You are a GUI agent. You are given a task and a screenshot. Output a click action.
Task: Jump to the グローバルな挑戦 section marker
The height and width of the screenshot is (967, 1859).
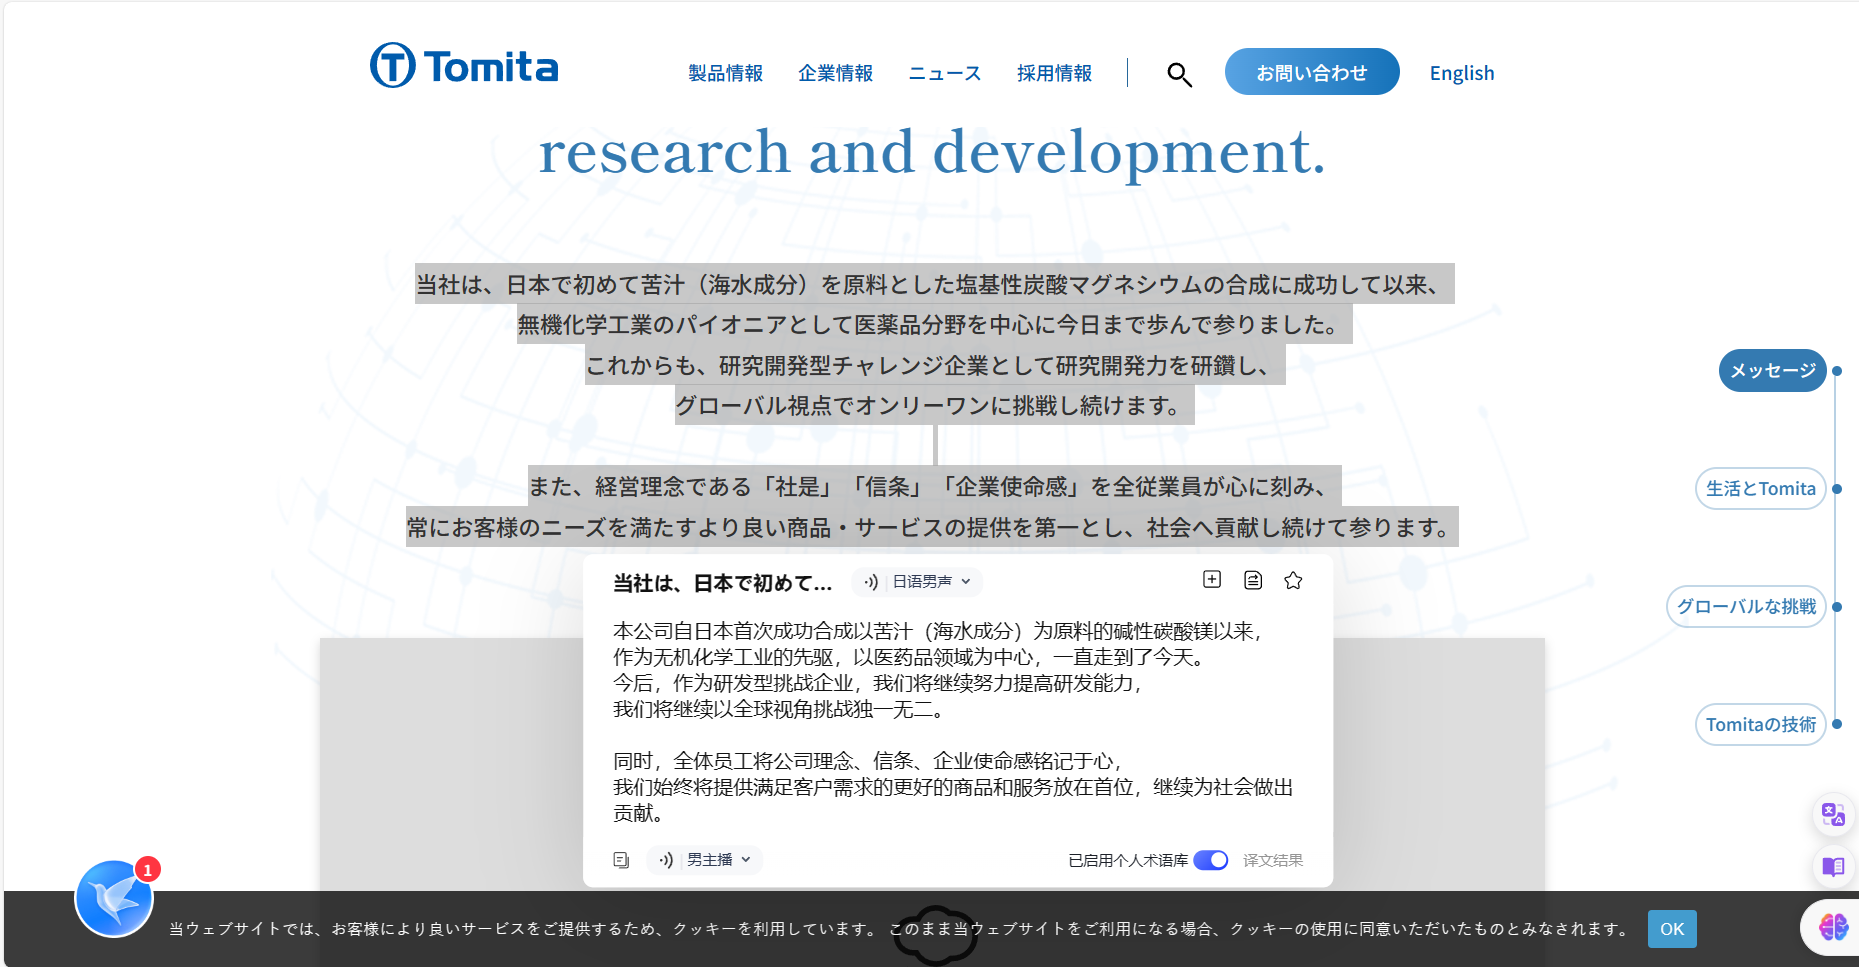click(1746, 607)
